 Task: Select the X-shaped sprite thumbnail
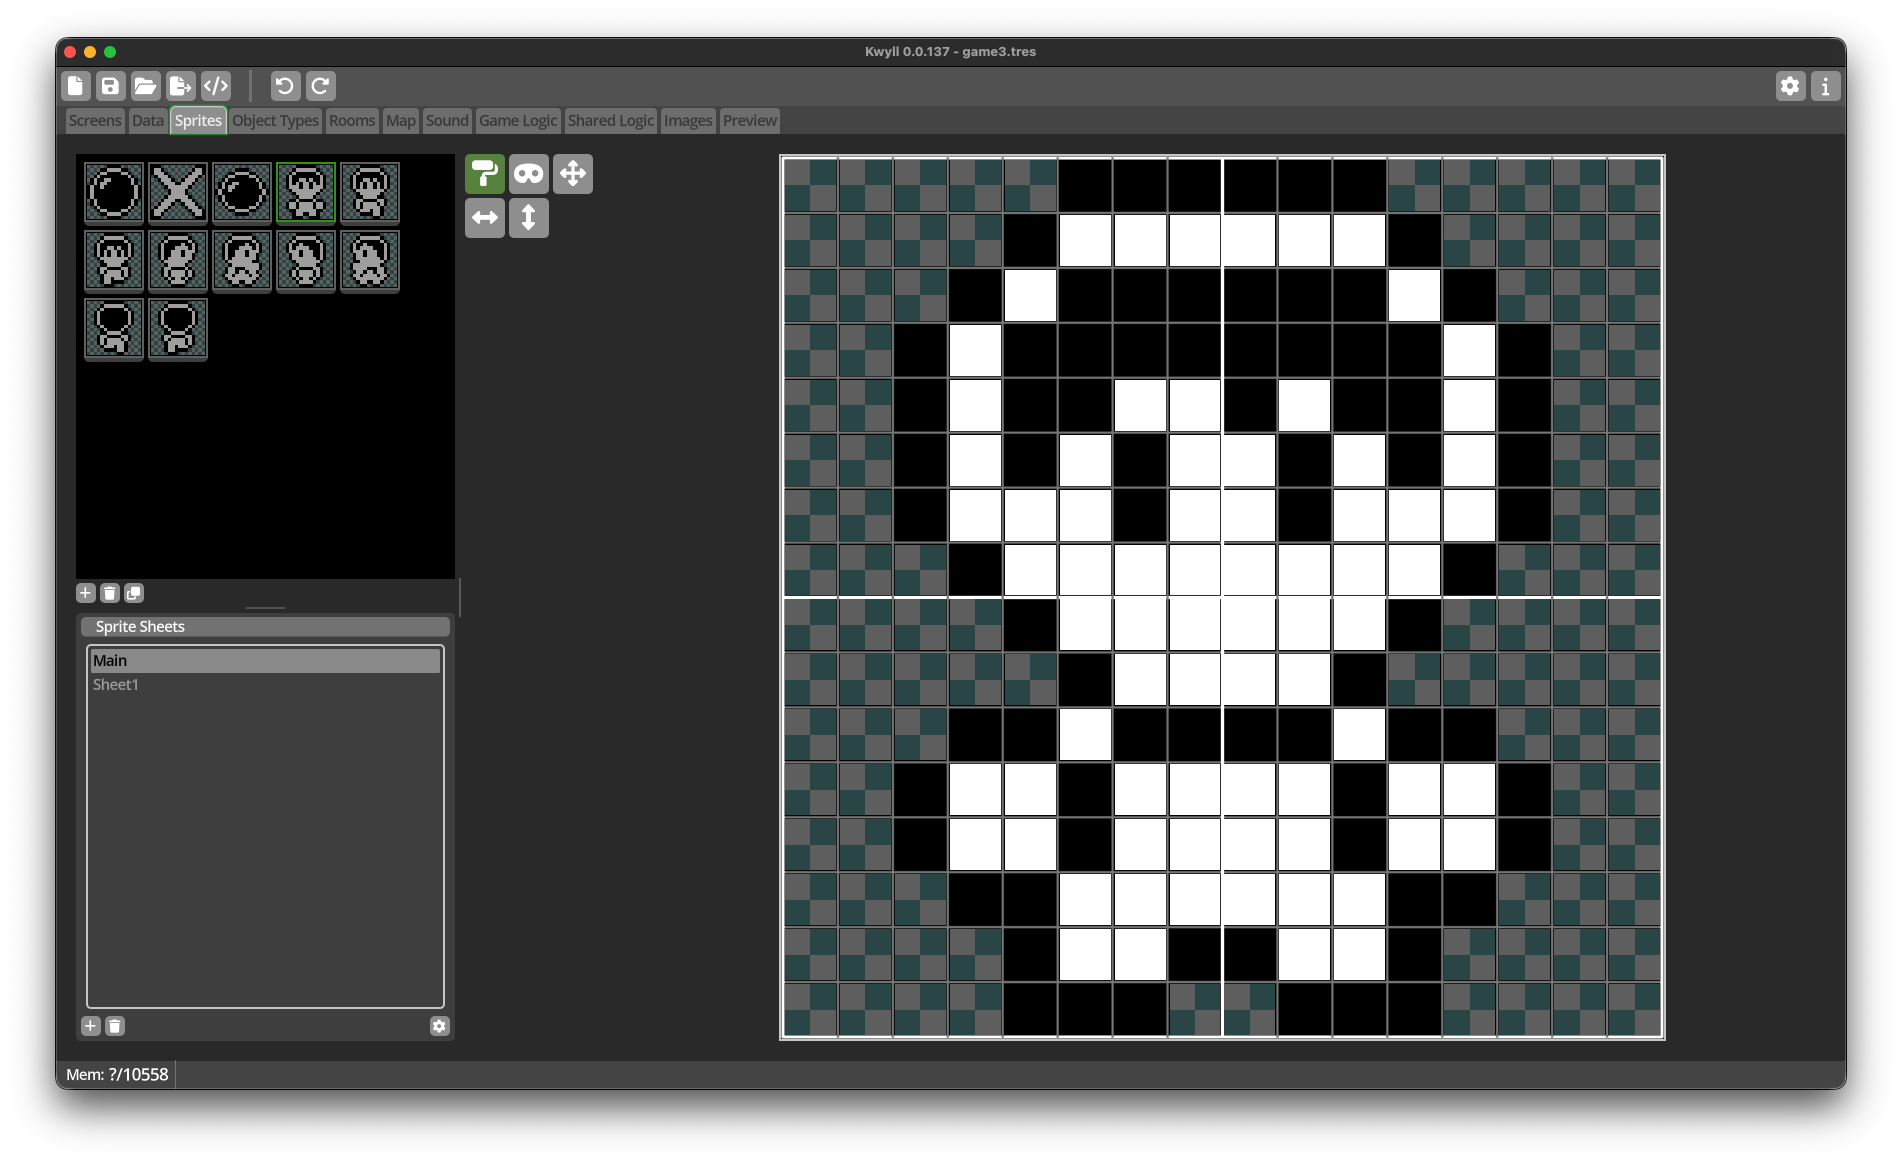click(x=178, y=192)
